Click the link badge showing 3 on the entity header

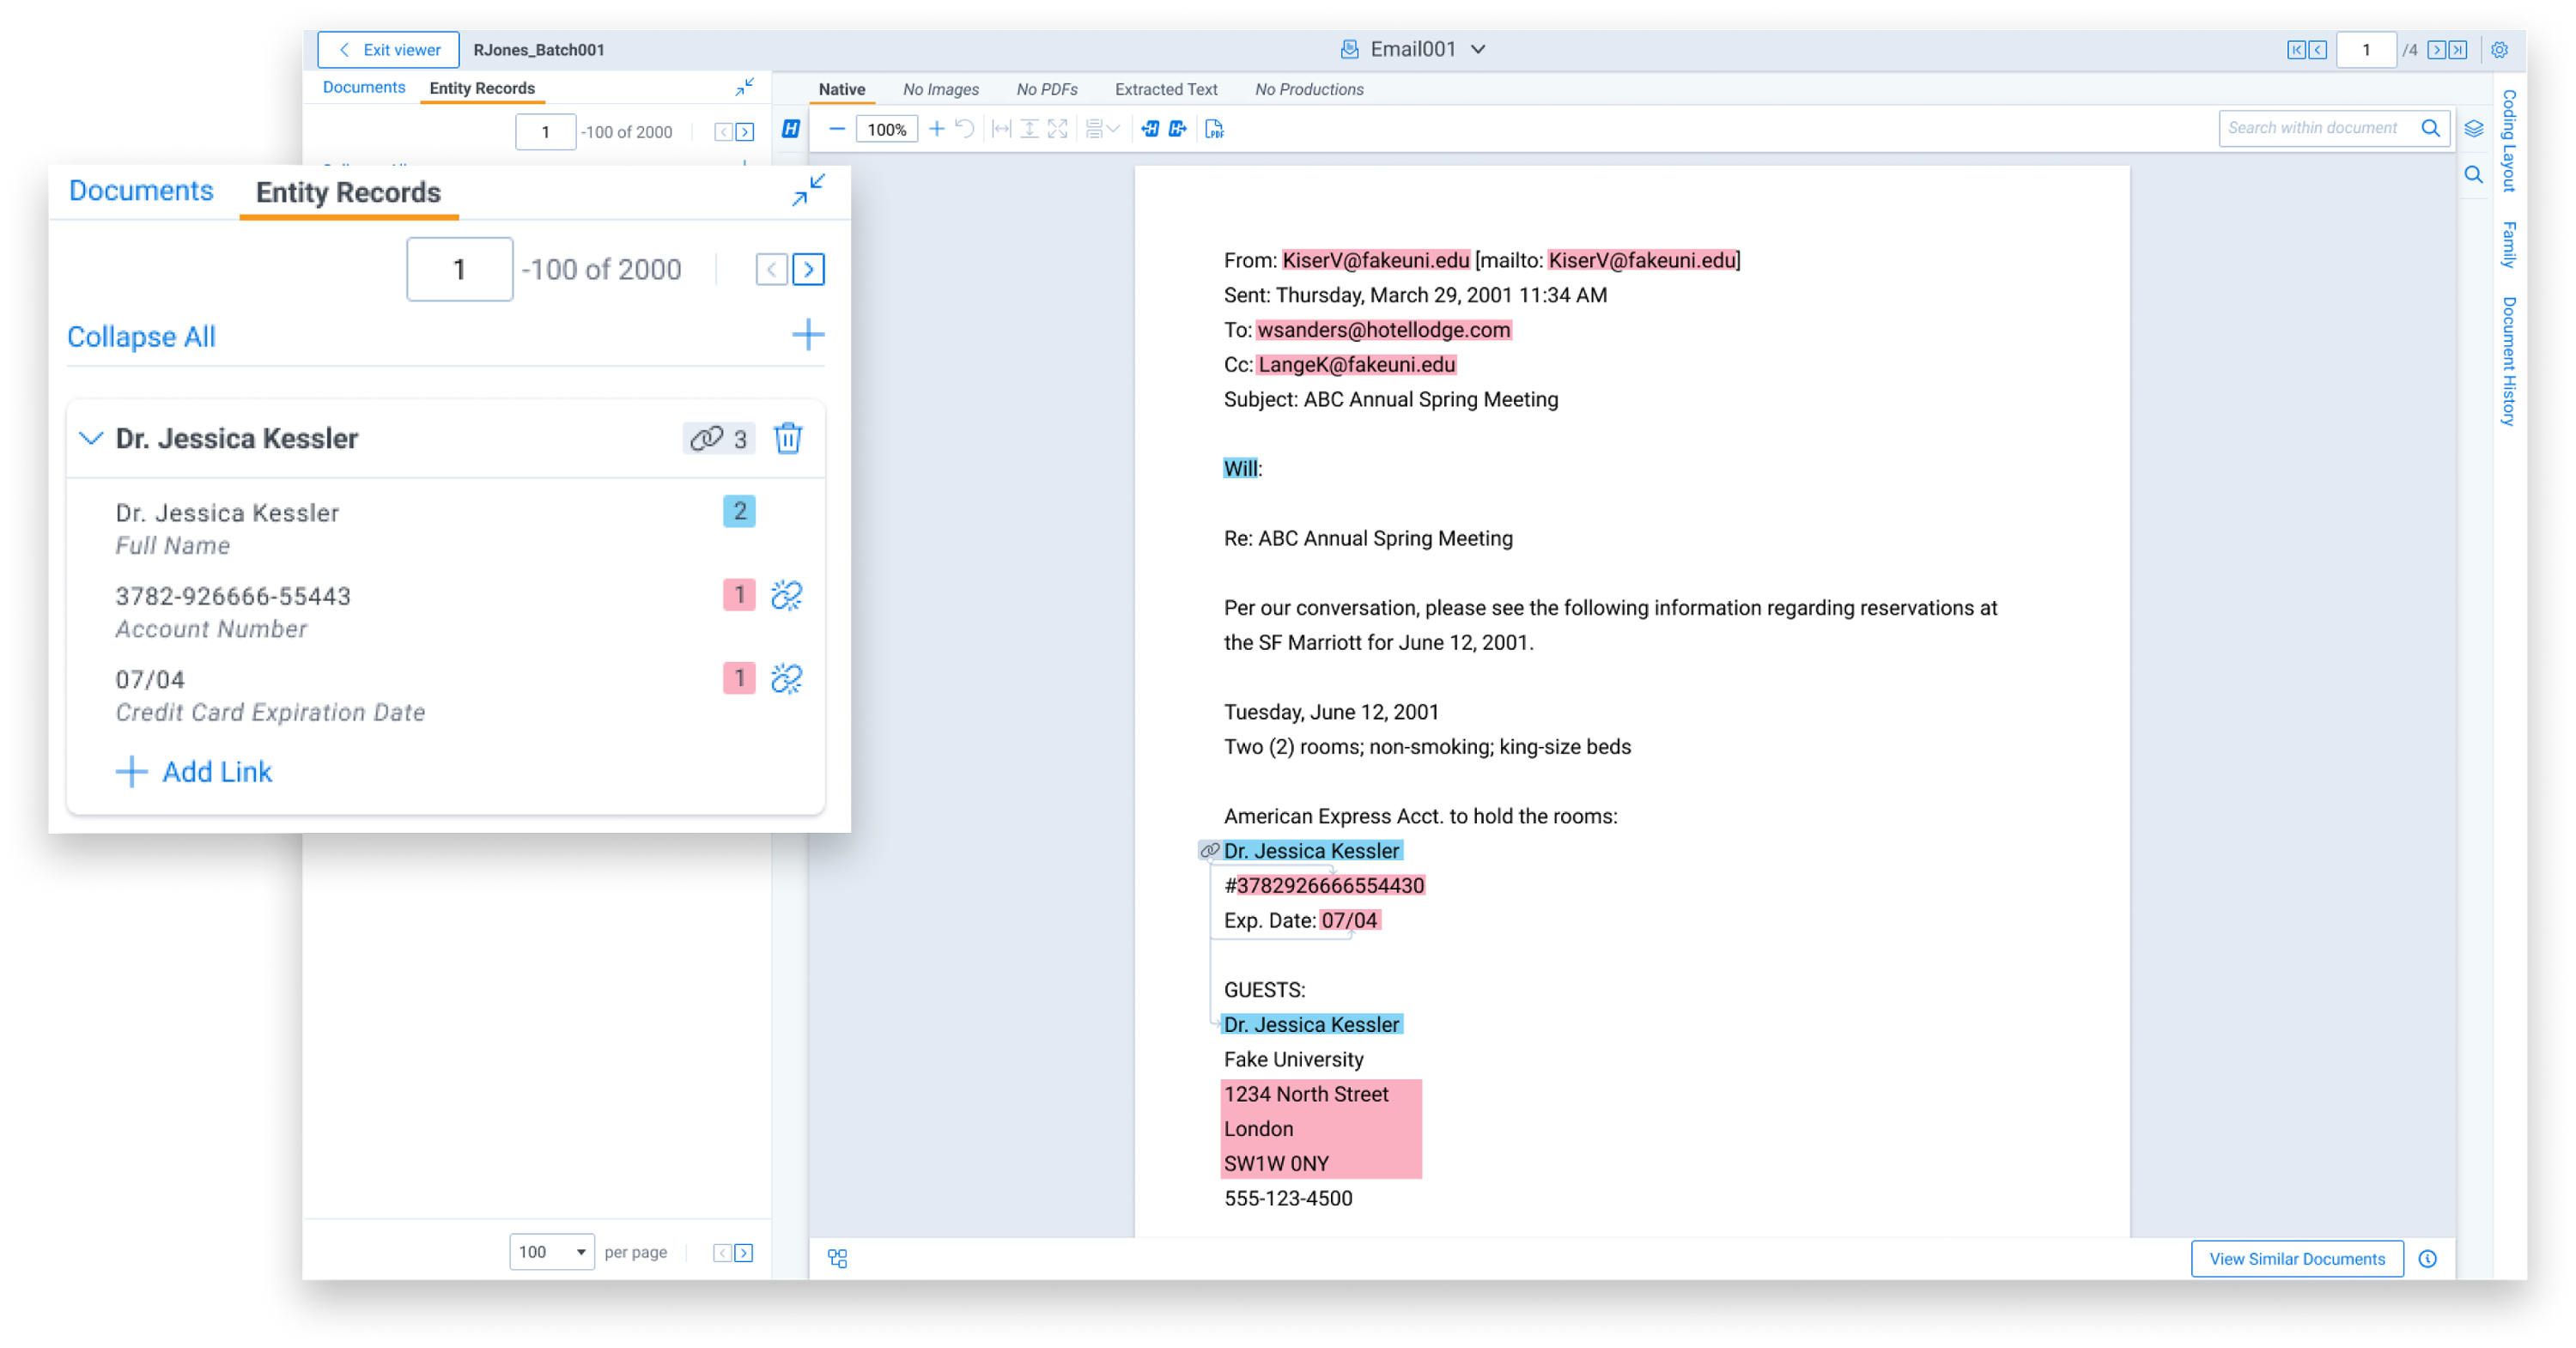click(x=718, y=438)
